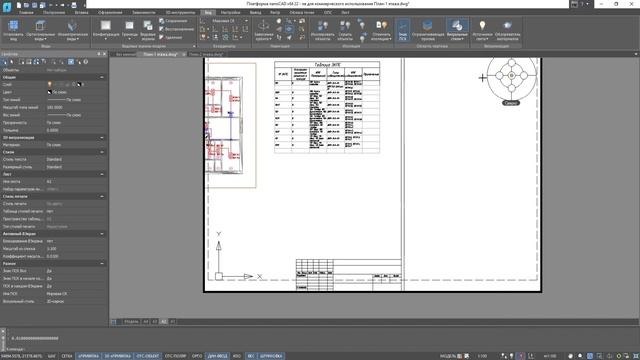Collapse the '3D визуализация' properties section

click(102, 138)
